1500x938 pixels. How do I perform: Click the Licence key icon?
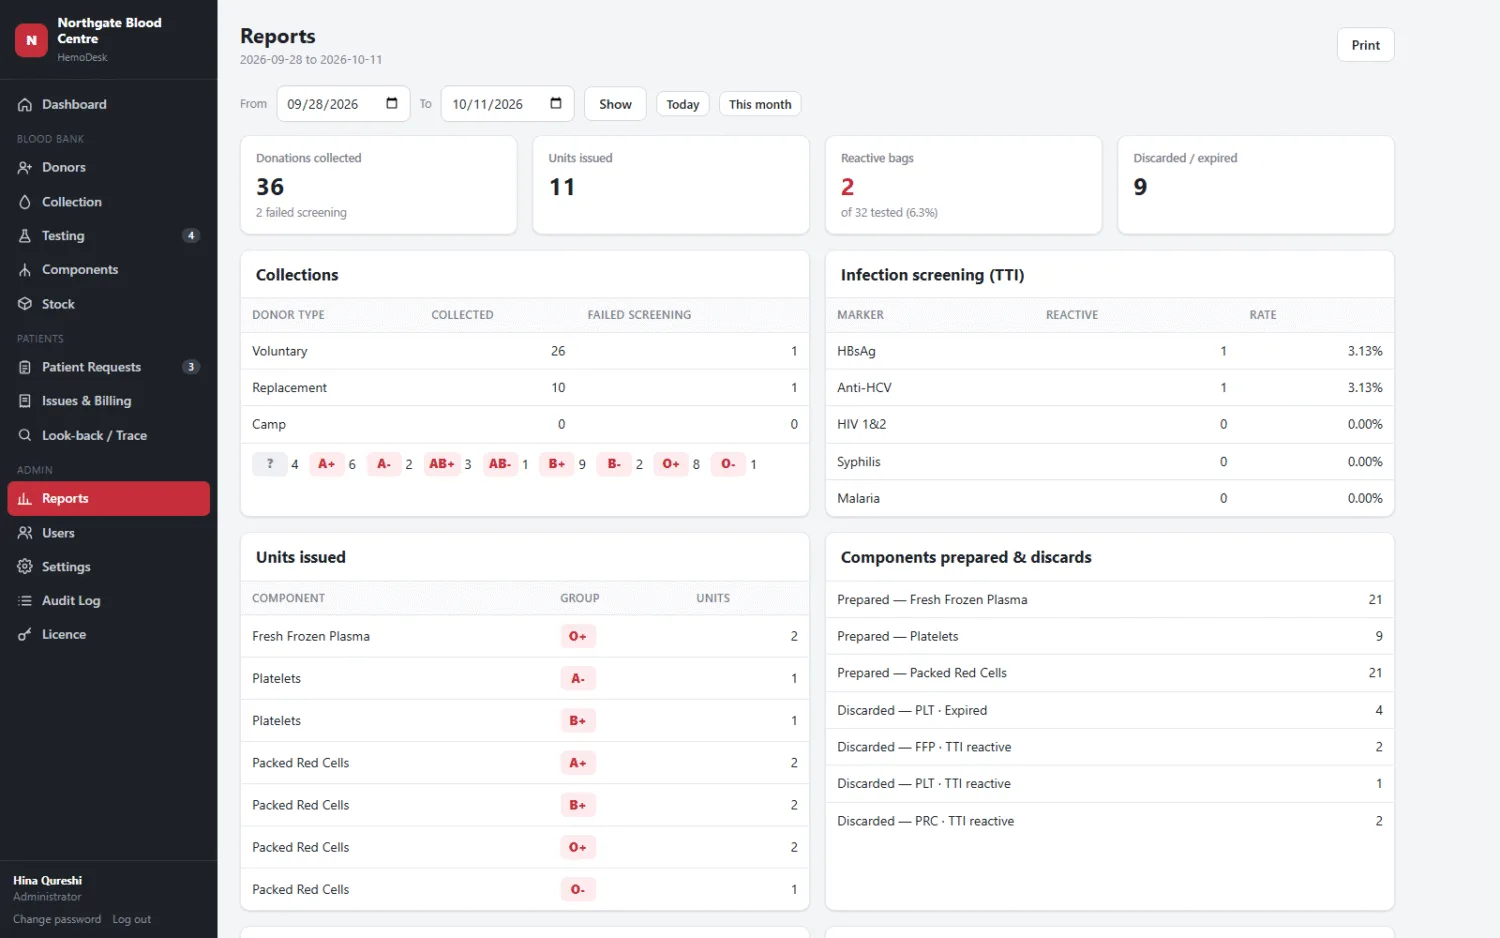(25, 635)
